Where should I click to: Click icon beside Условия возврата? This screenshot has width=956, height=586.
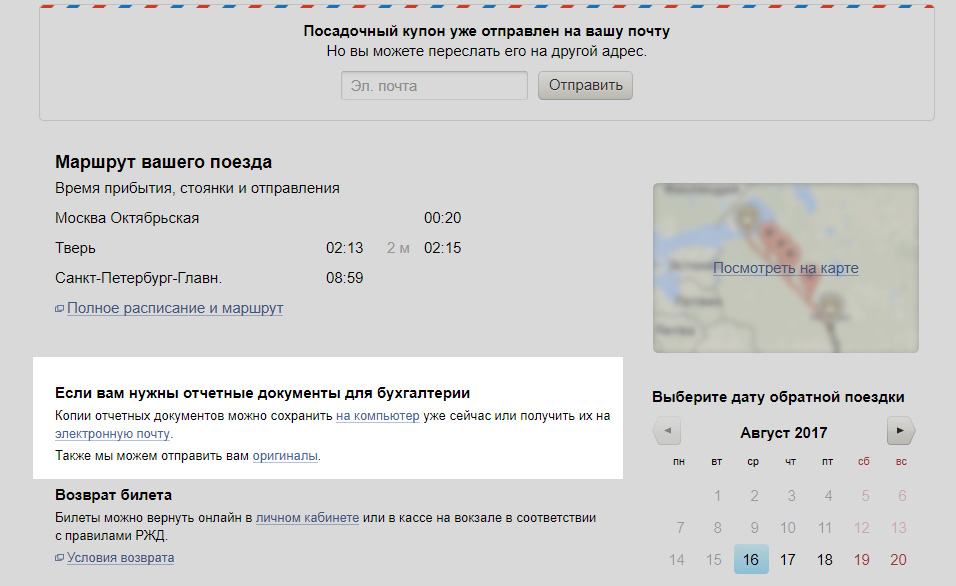point(60,558)
